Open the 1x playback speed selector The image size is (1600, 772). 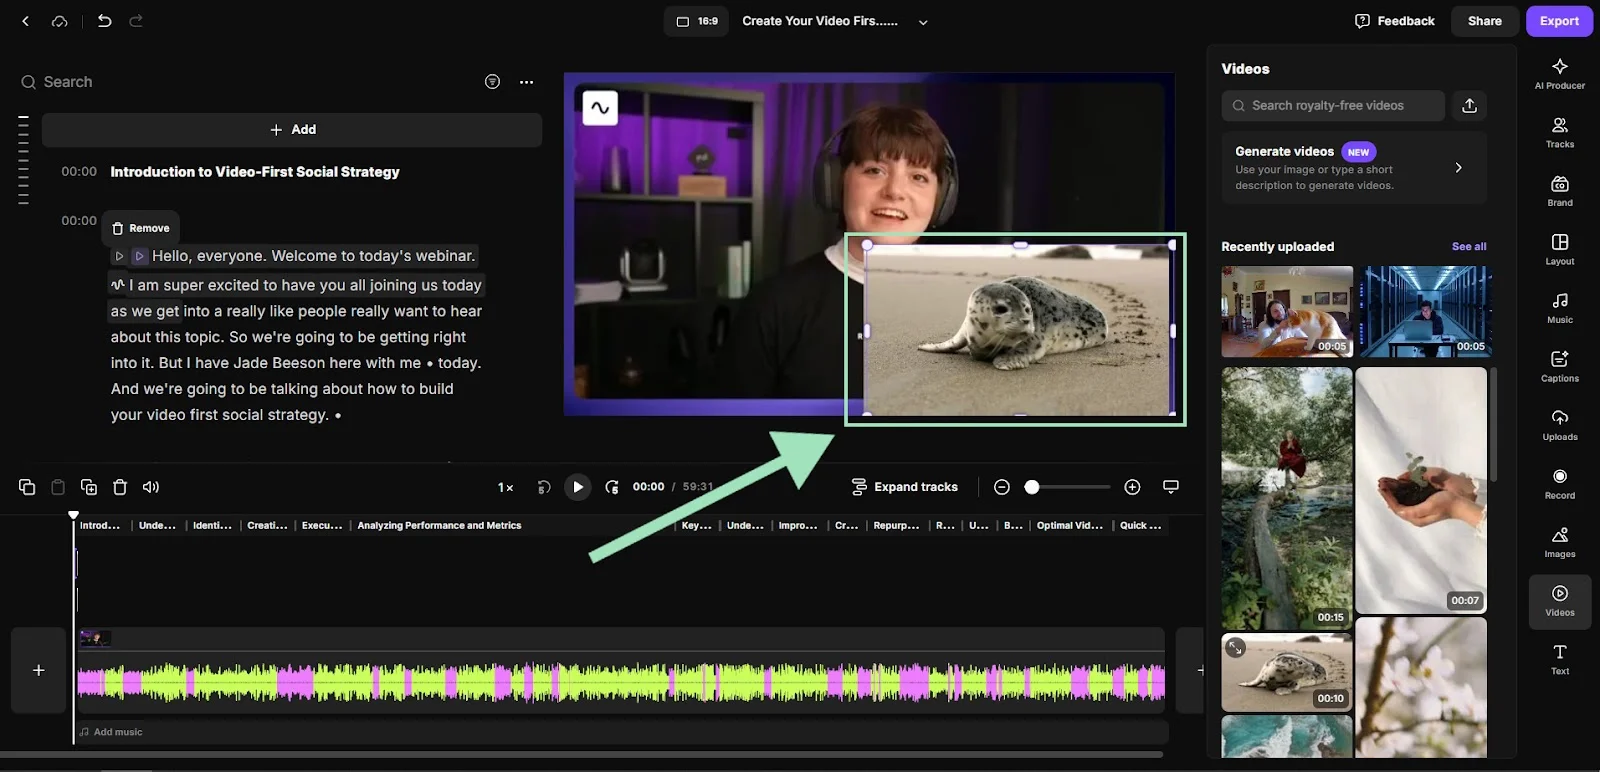point(505,487)
